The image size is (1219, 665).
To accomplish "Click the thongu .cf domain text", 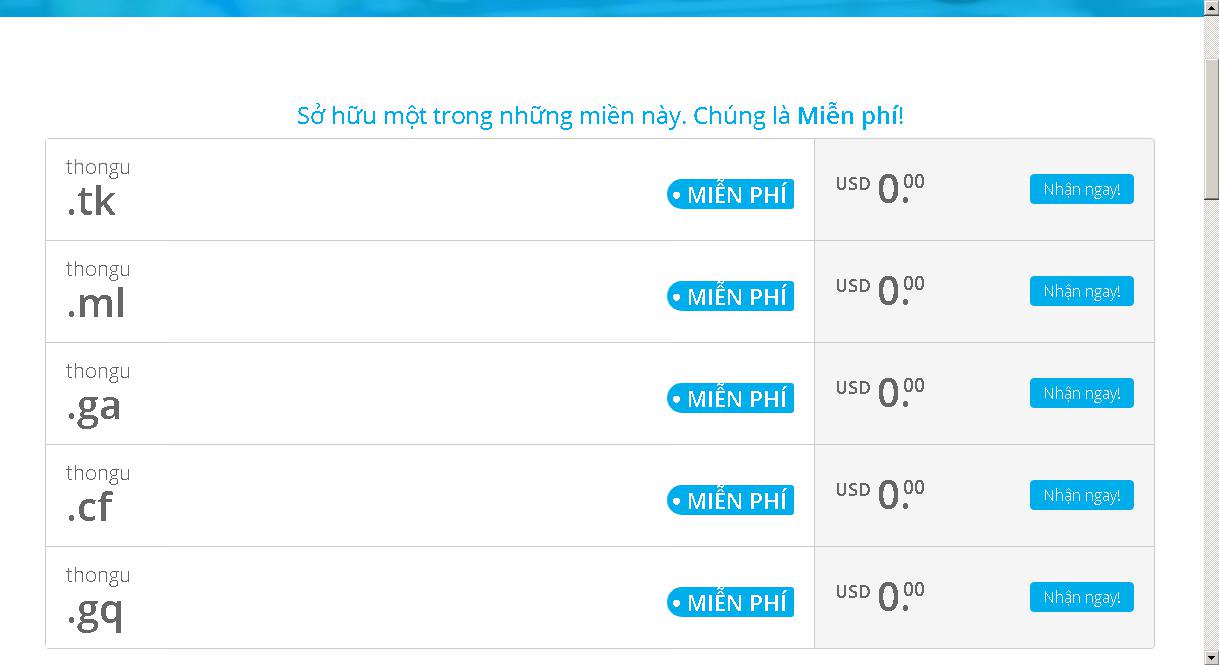I will 97,495.
